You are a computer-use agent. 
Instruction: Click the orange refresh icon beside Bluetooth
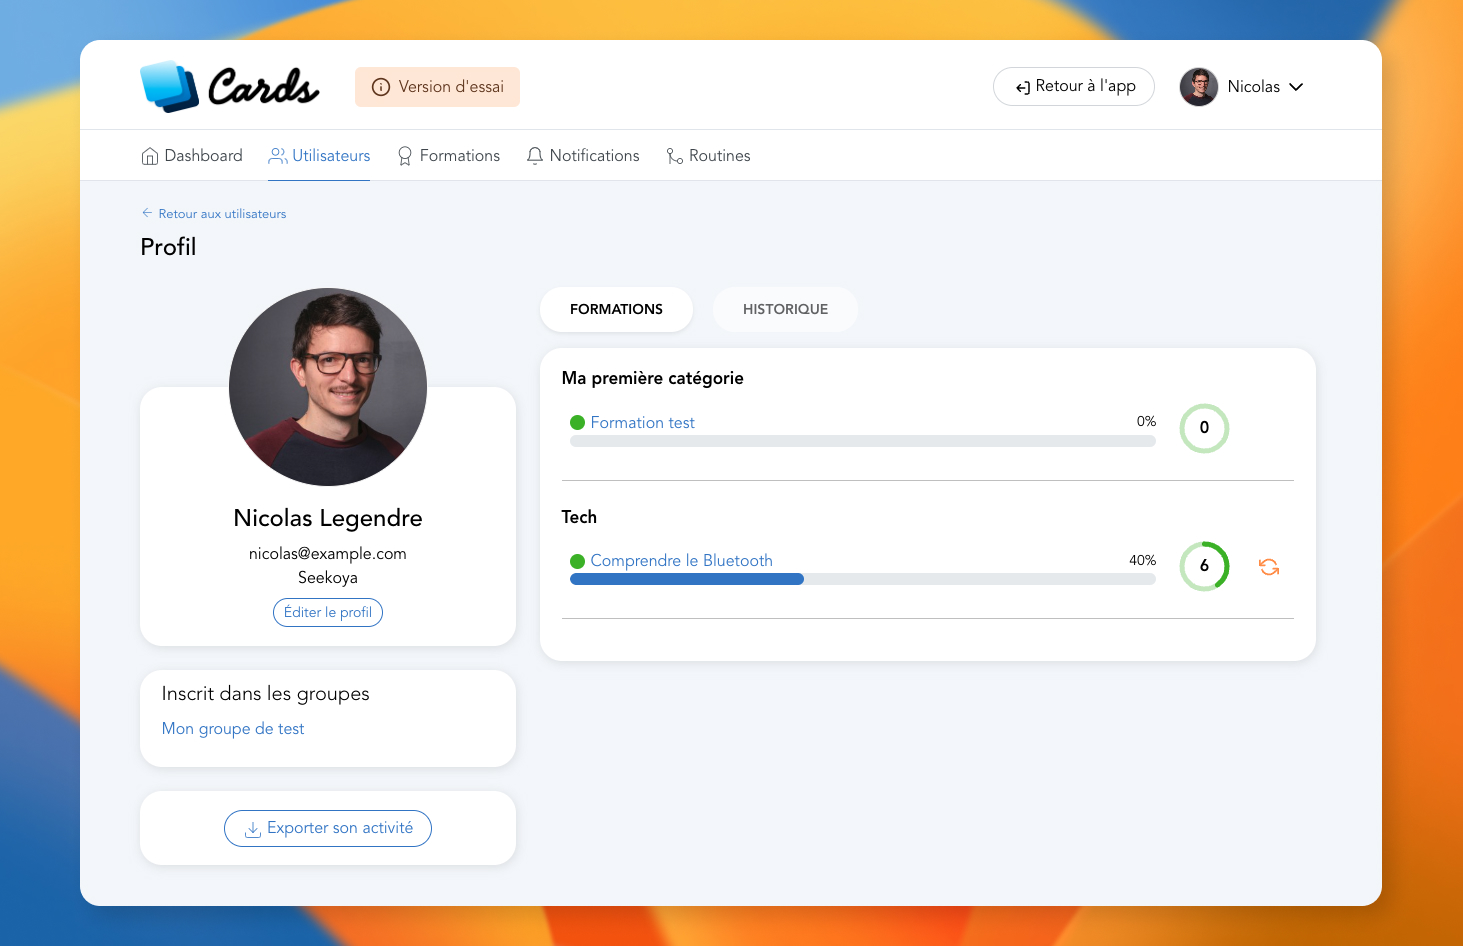coord(1269,567)
